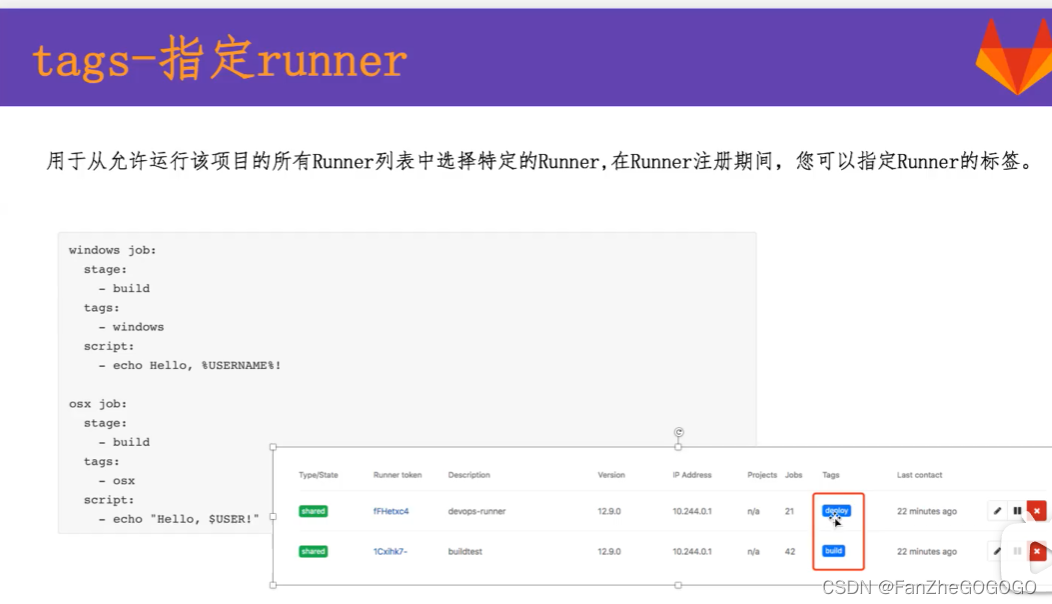Click the Last contact column header

coord(919,475)
